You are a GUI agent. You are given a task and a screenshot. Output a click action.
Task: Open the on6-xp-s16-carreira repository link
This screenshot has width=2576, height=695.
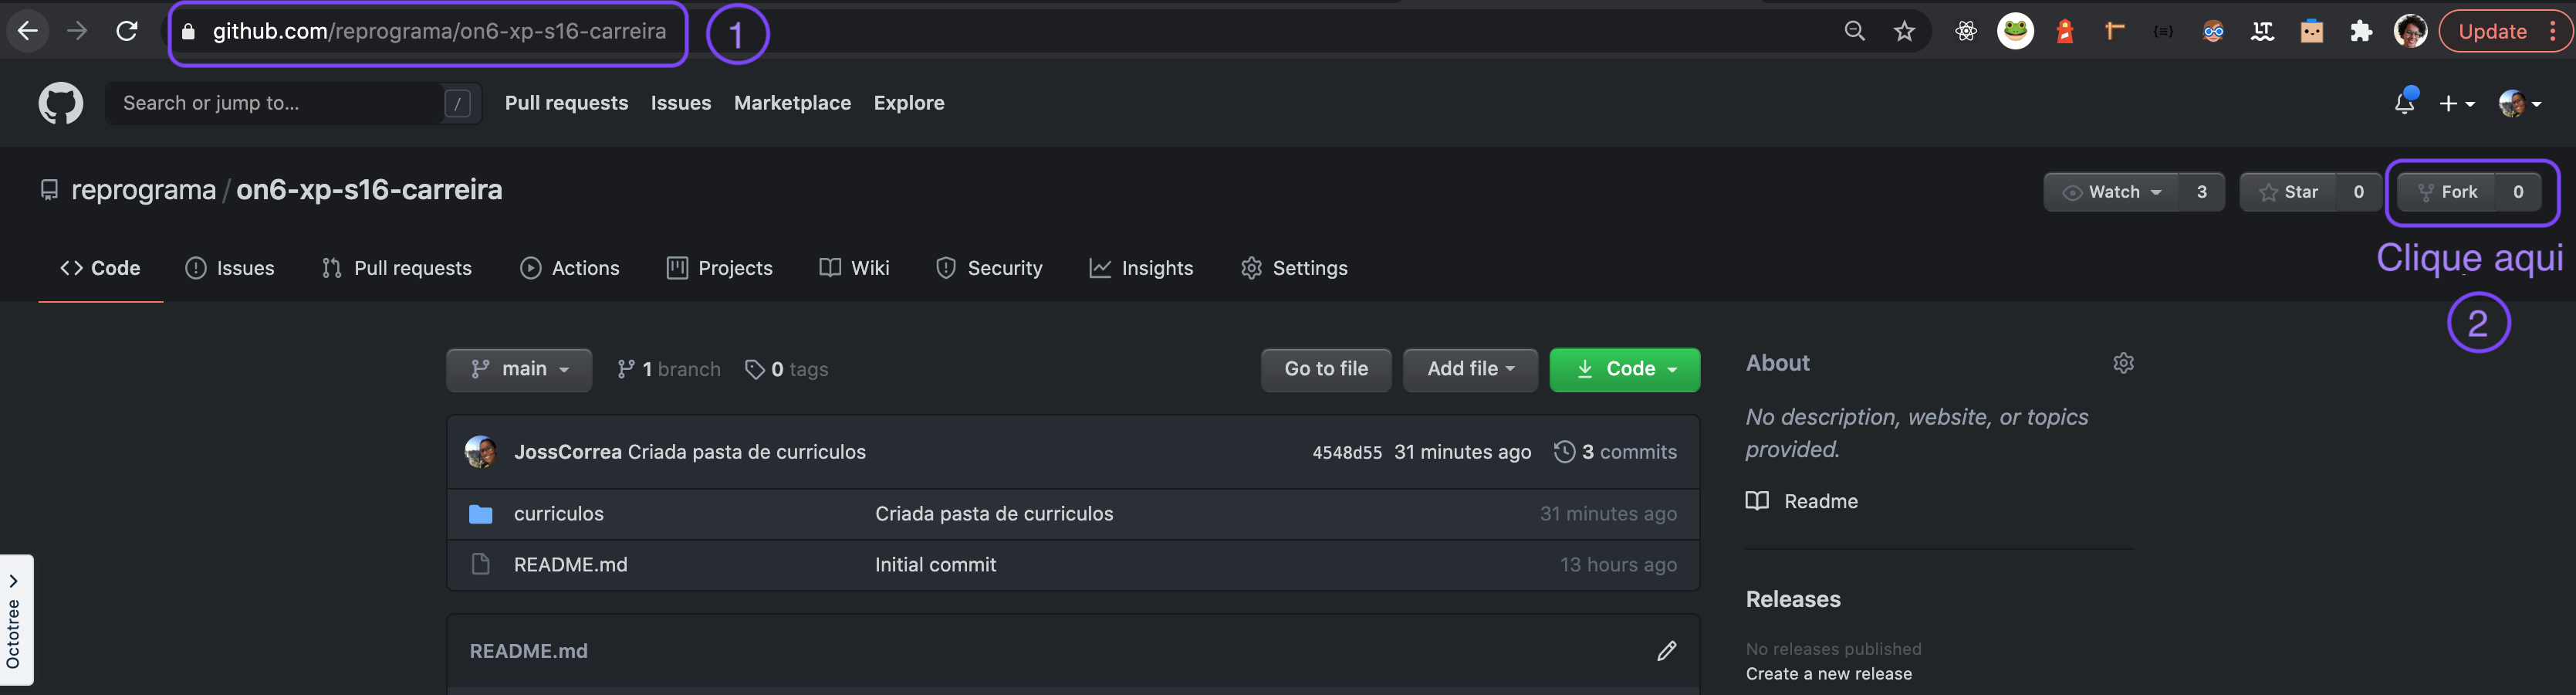point(369,190)
